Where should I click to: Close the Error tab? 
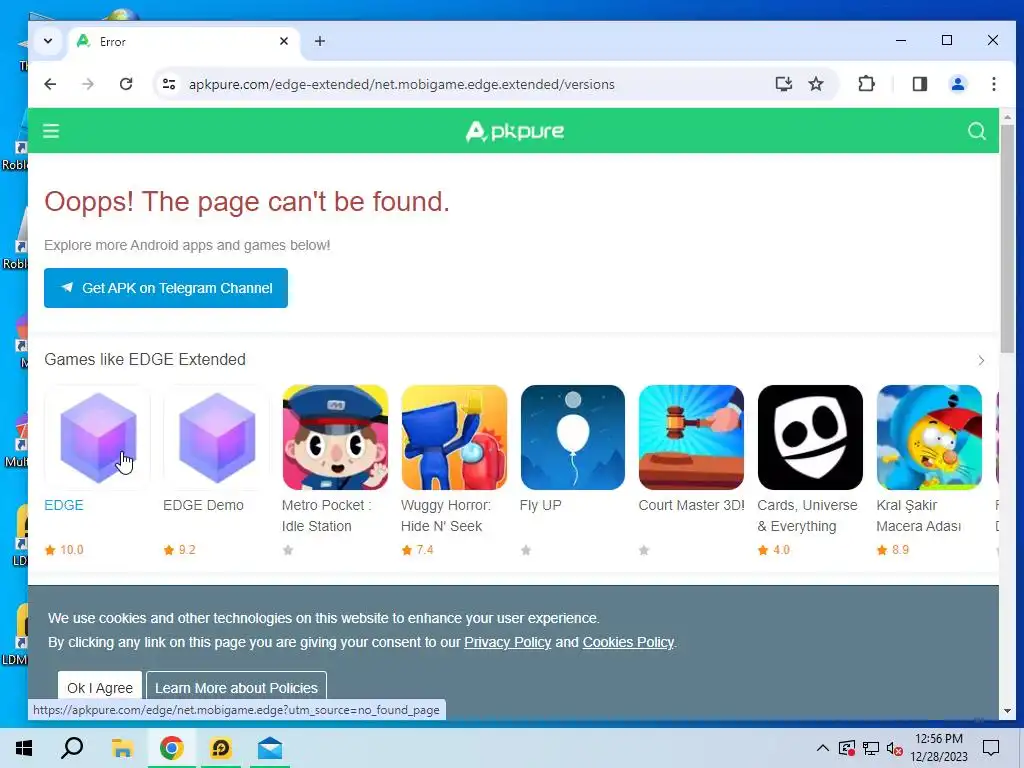pos(284,41)
